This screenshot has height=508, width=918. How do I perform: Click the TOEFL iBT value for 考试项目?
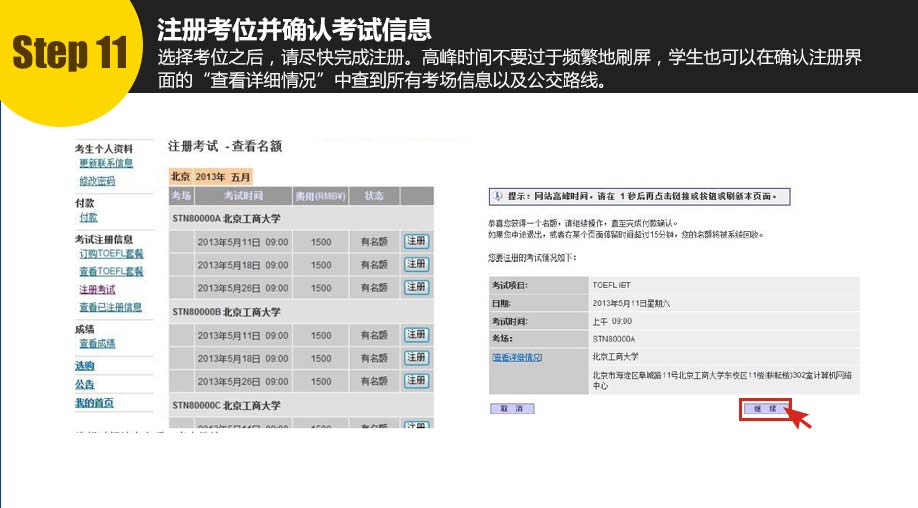click(611, 285)
